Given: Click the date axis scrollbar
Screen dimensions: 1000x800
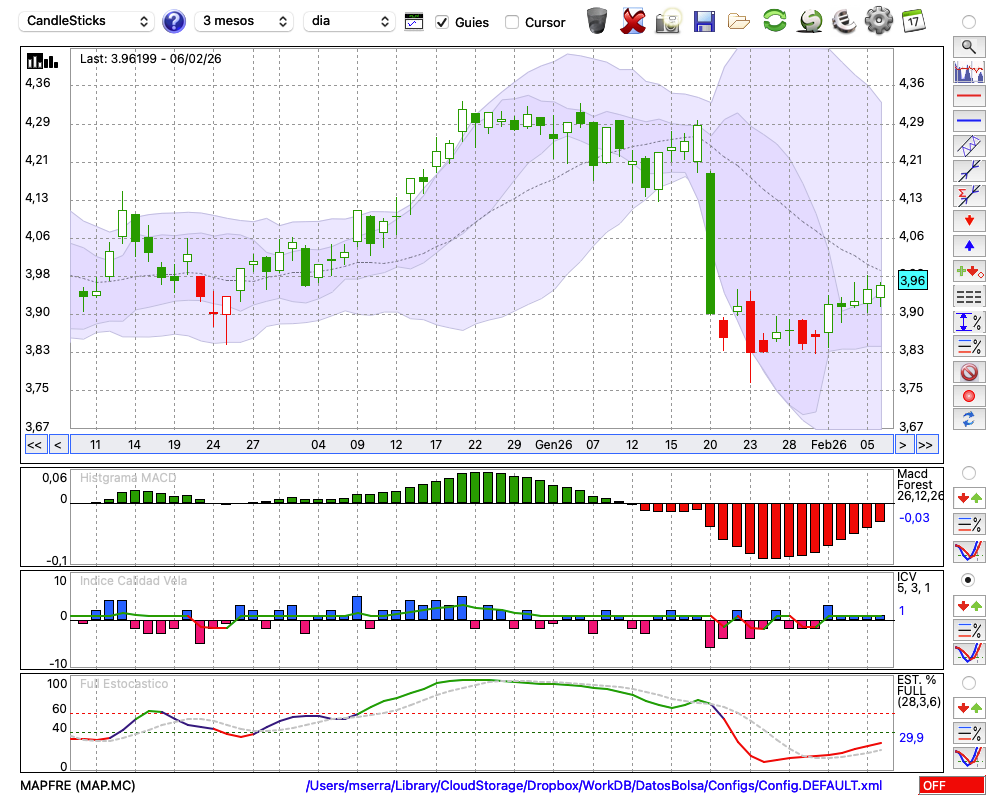Looking at the screenshot, I should [482, 445].
